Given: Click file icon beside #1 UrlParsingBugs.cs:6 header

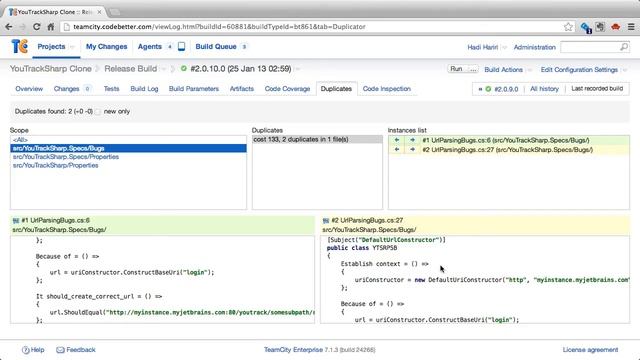Looking at the screenshot, I should pyautogui.click(x=16, y=220).
